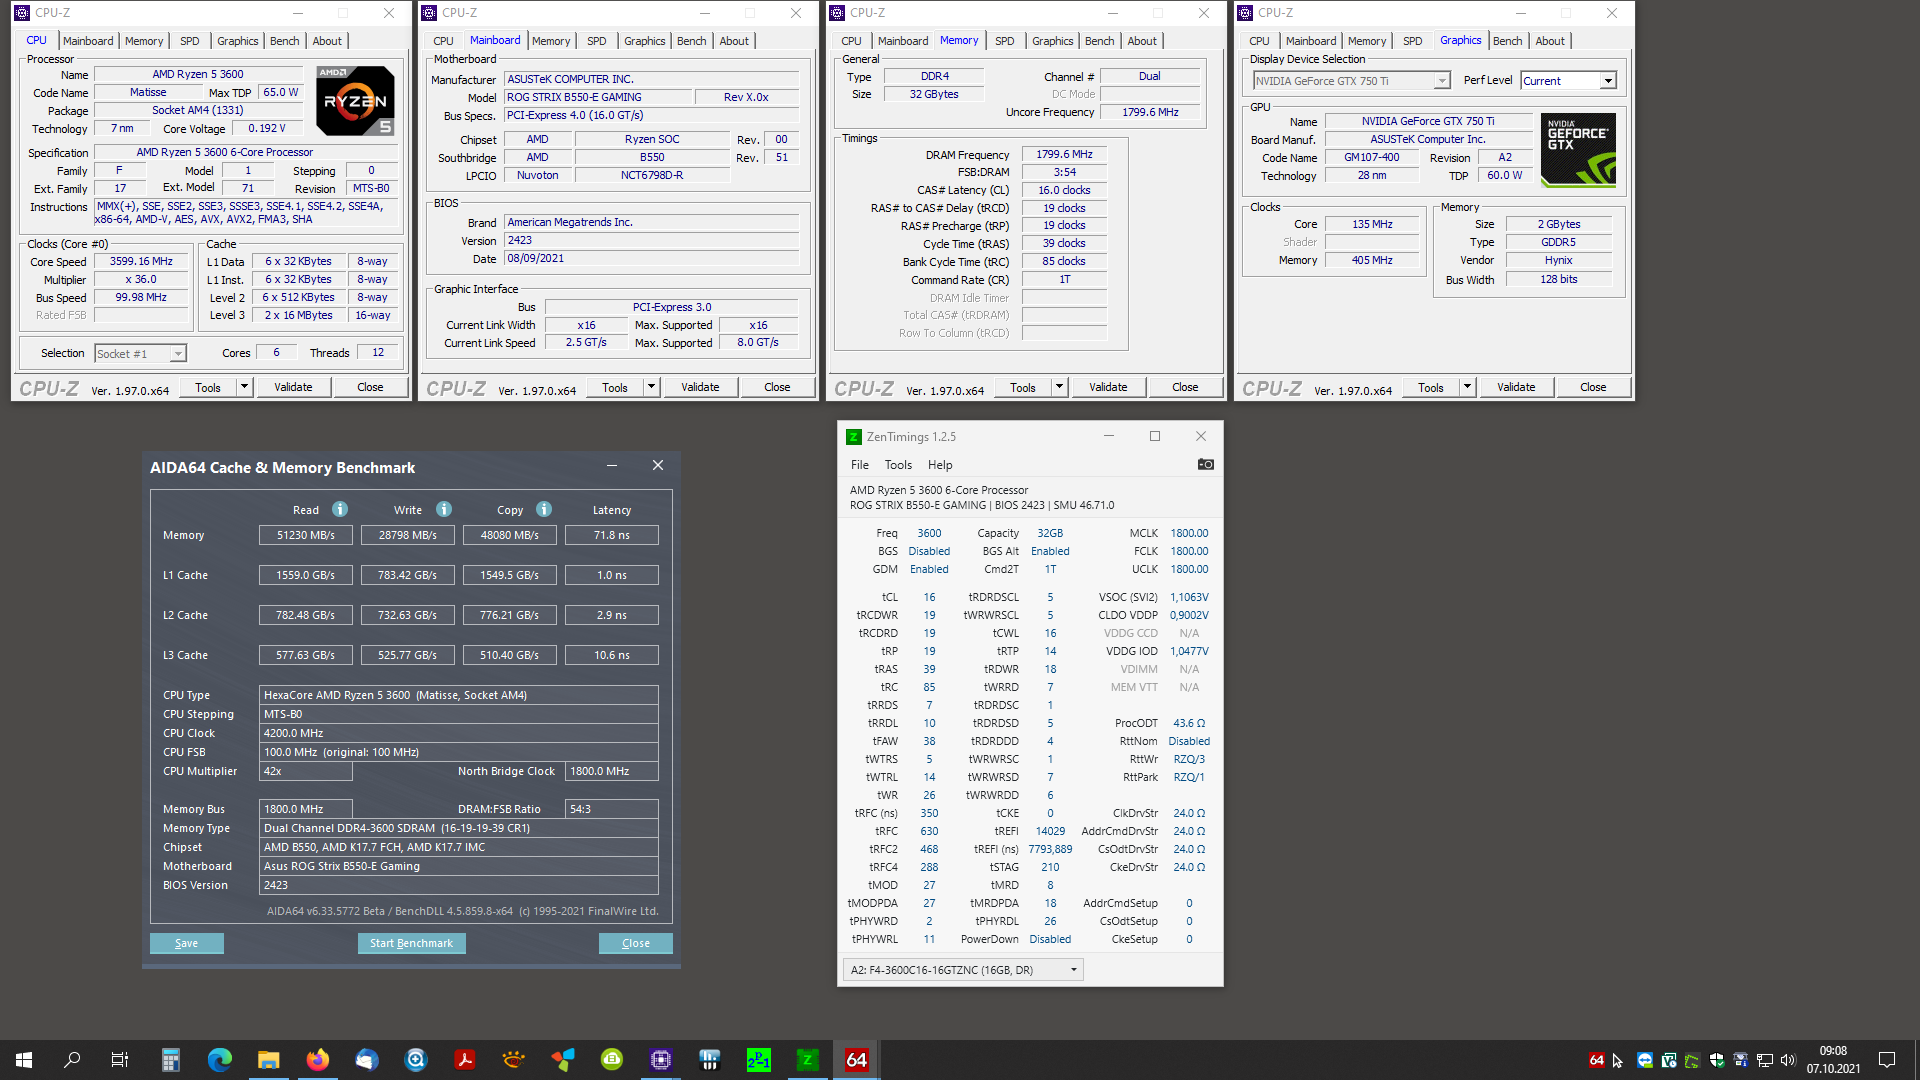Open Calculator from the taskbar

point(170,1060)
